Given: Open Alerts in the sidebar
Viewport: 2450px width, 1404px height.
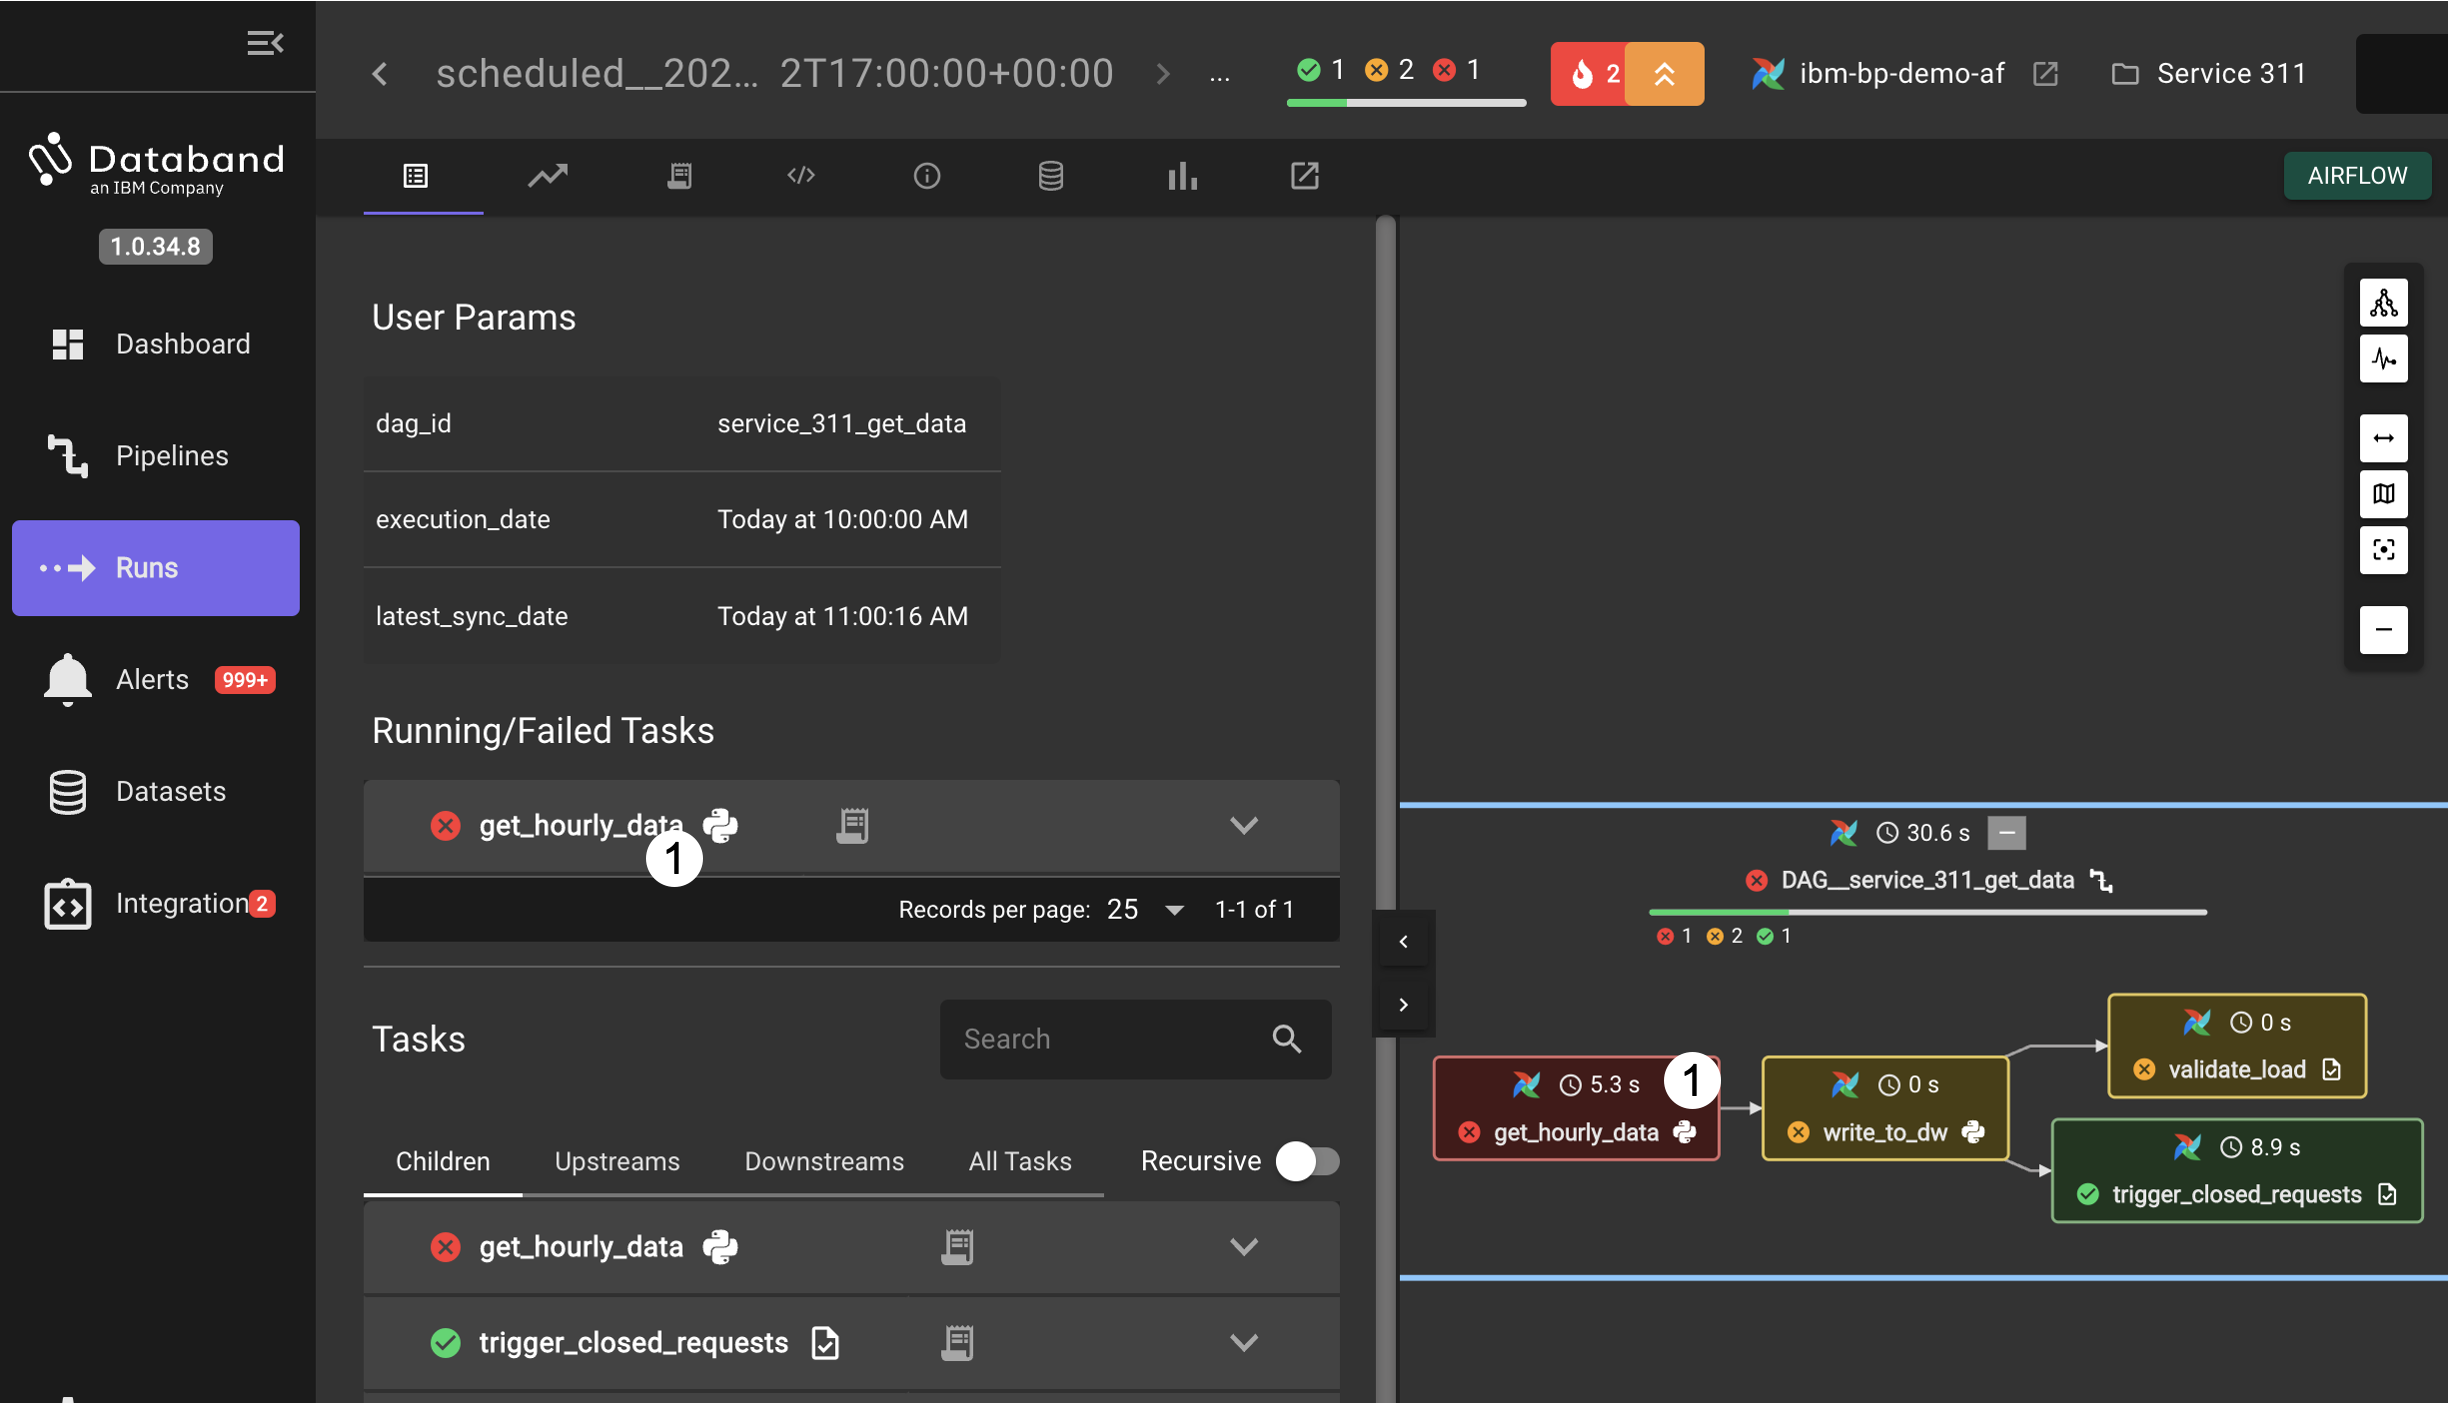Looking at the screenshot, I should click(x=152, y=680).
